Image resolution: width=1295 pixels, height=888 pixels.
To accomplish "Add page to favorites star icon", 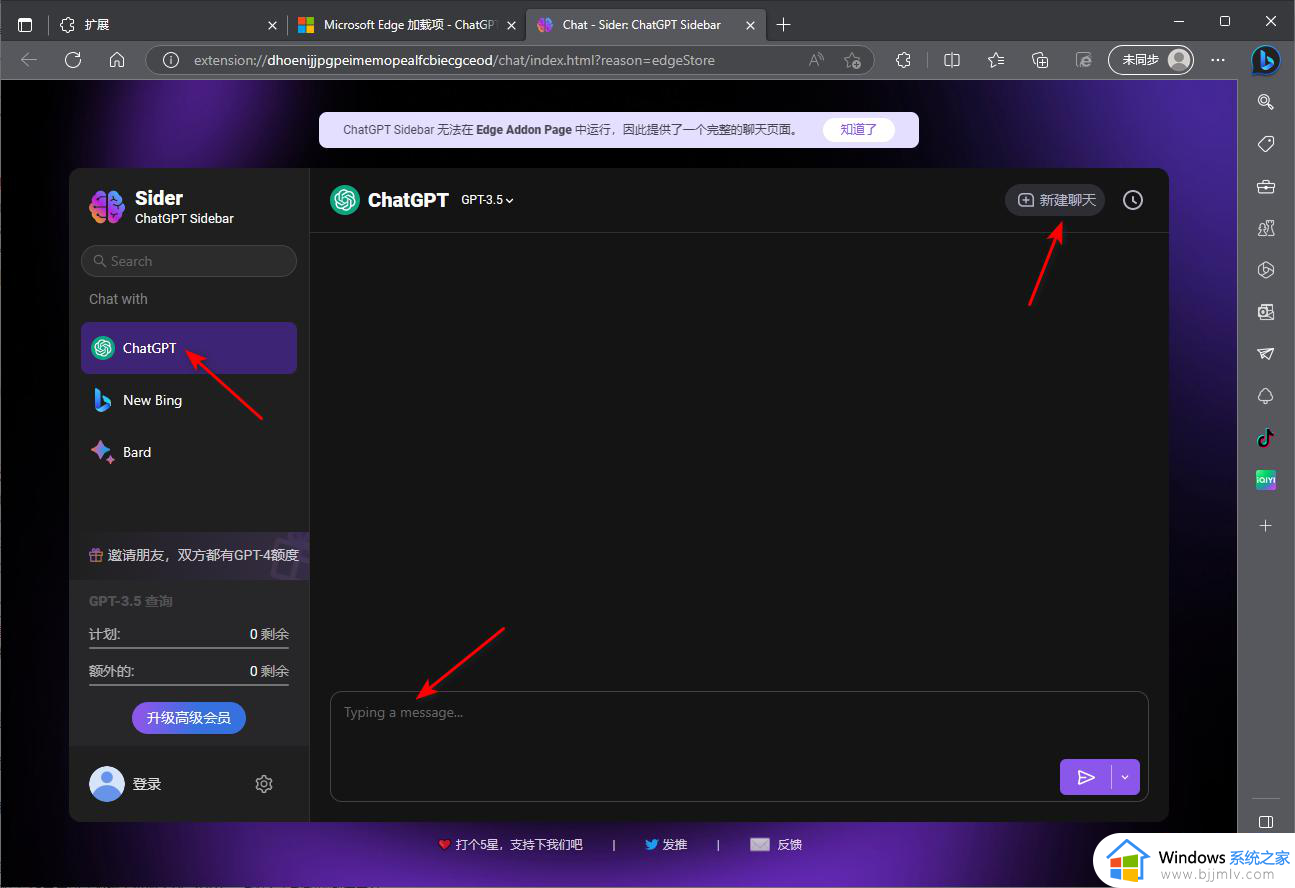I will click(852, 60).
